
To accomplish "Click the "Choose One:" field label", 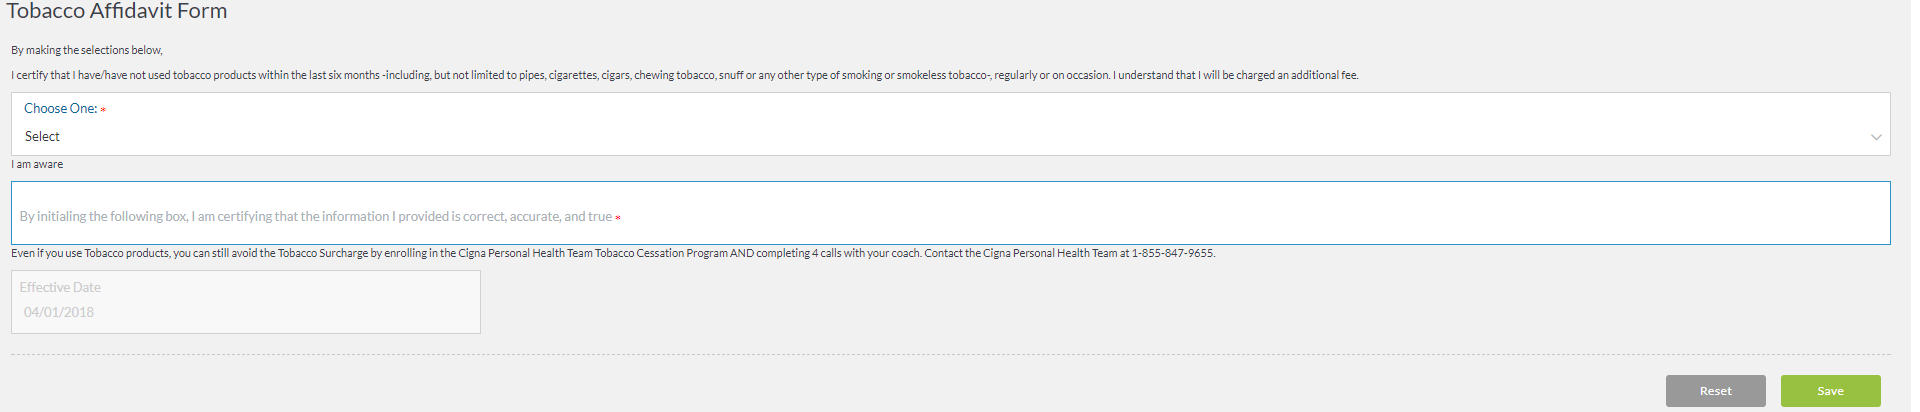I will 60,108.
